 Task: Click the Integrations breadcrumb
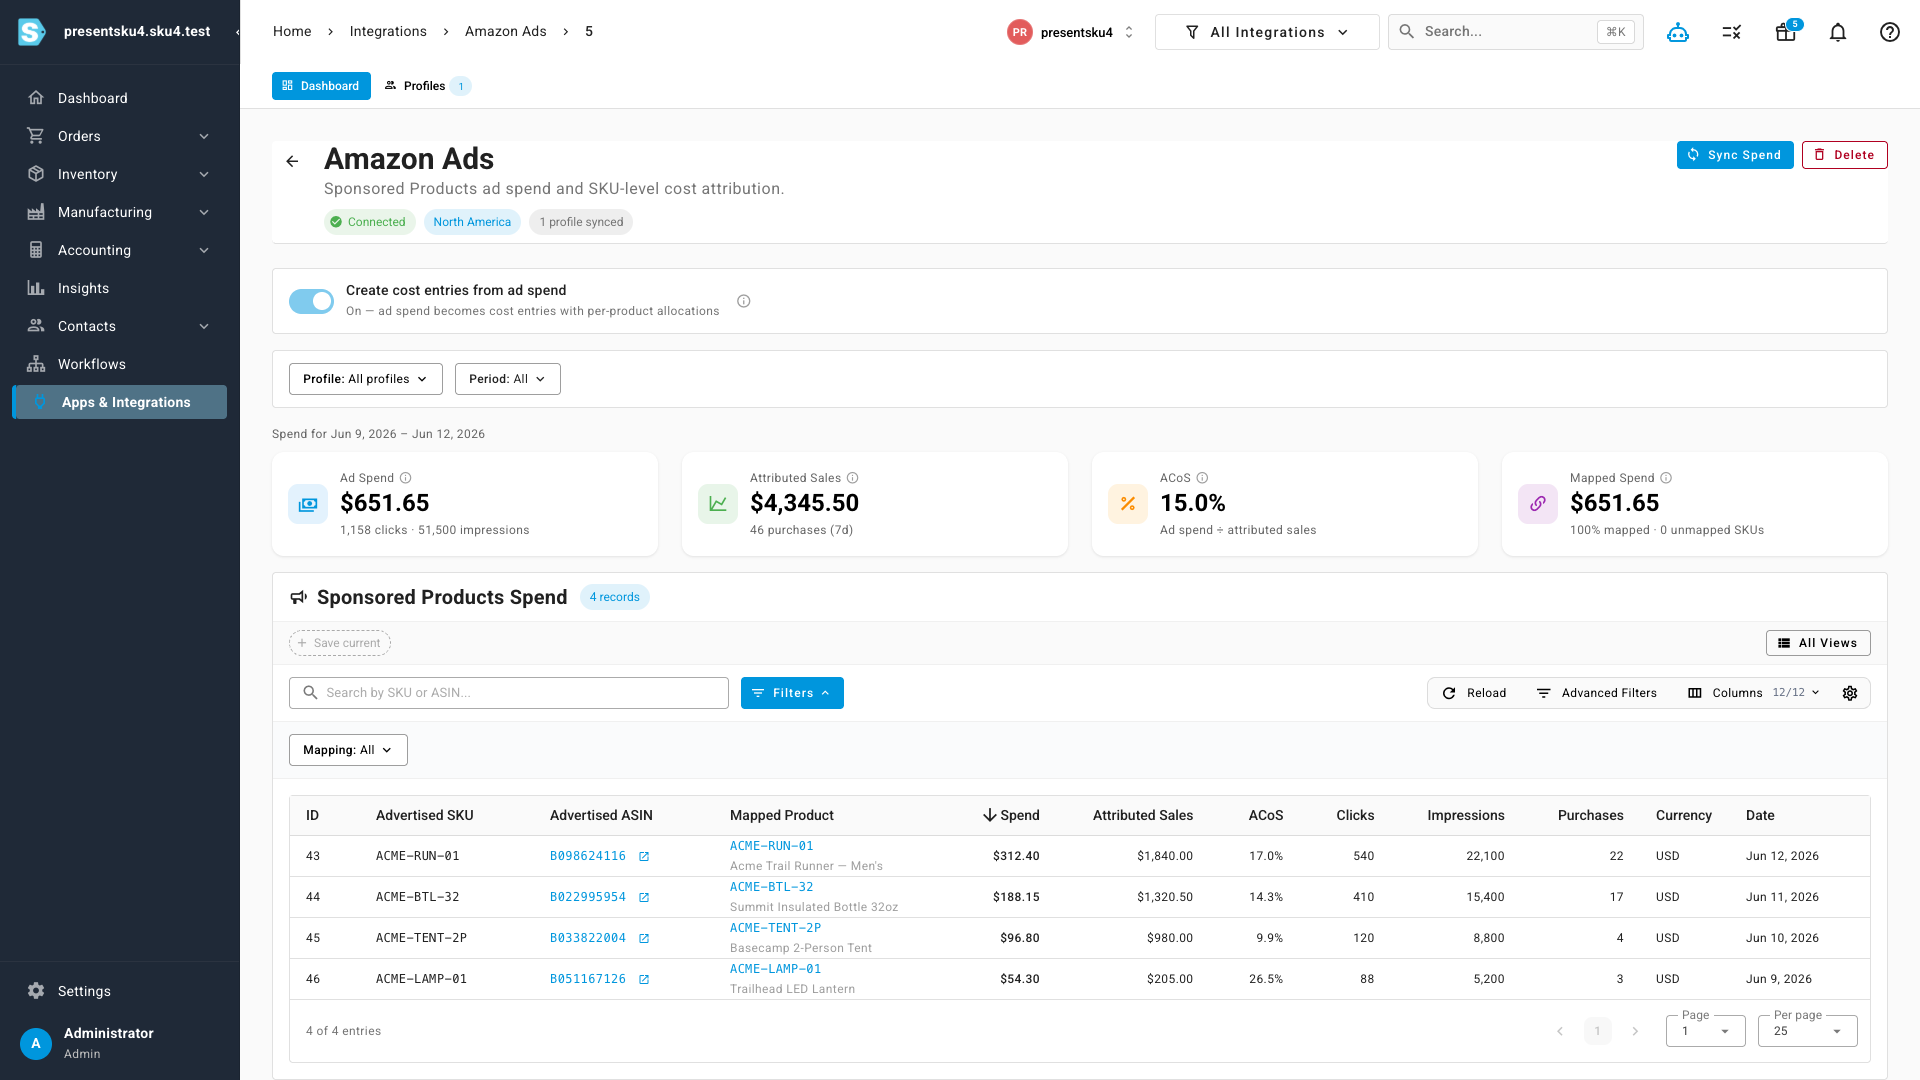388,32
